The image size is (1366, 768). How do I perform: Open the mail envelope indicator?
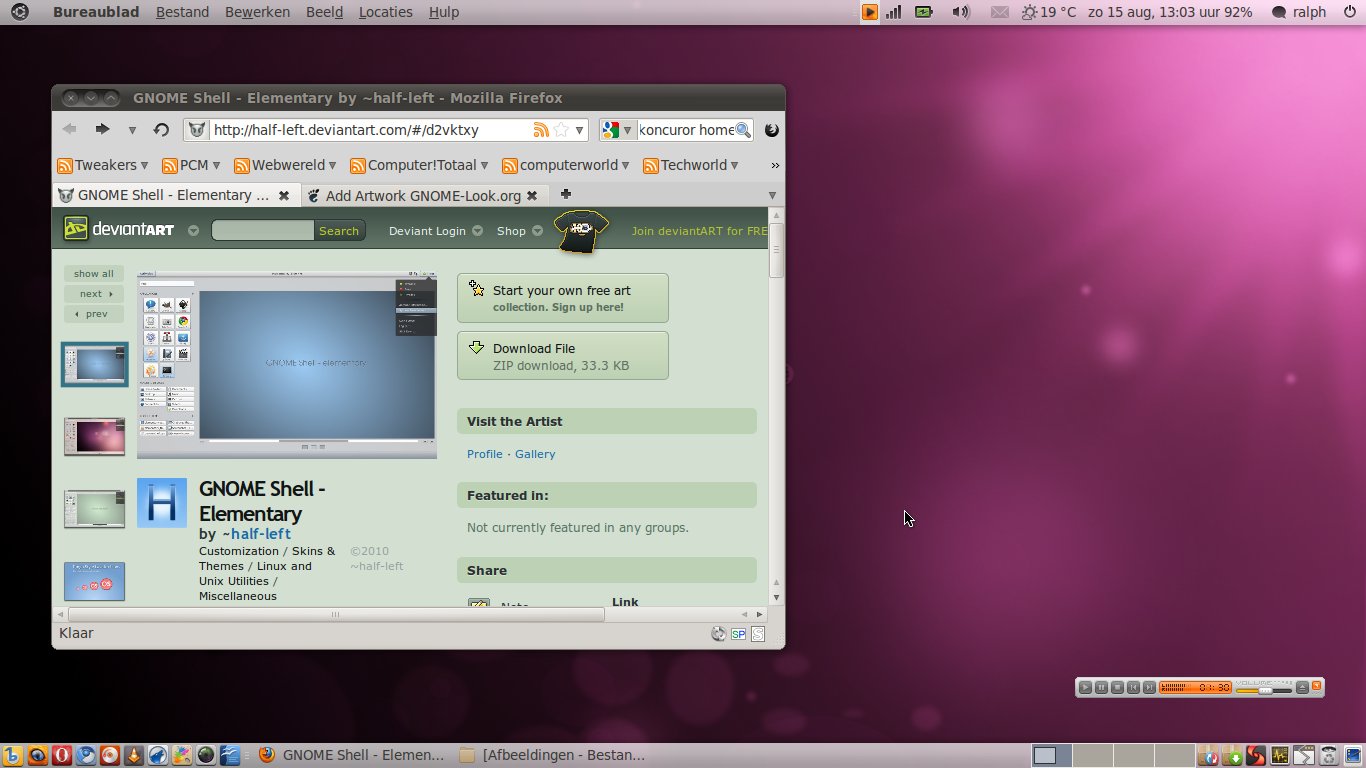(999, 12)
